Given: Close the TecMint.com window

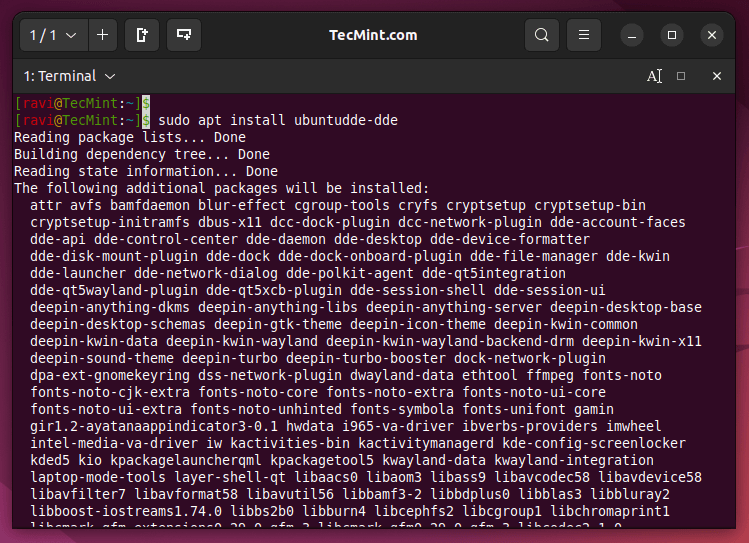Looking at the screenshot, I should pos(712,35).
